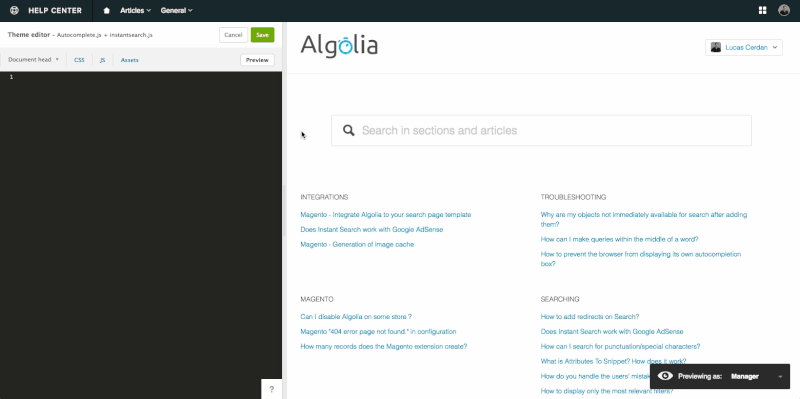800x399 pixels.
Task: Open Magento 404 error page not found article
Action: tap(378, 332)
